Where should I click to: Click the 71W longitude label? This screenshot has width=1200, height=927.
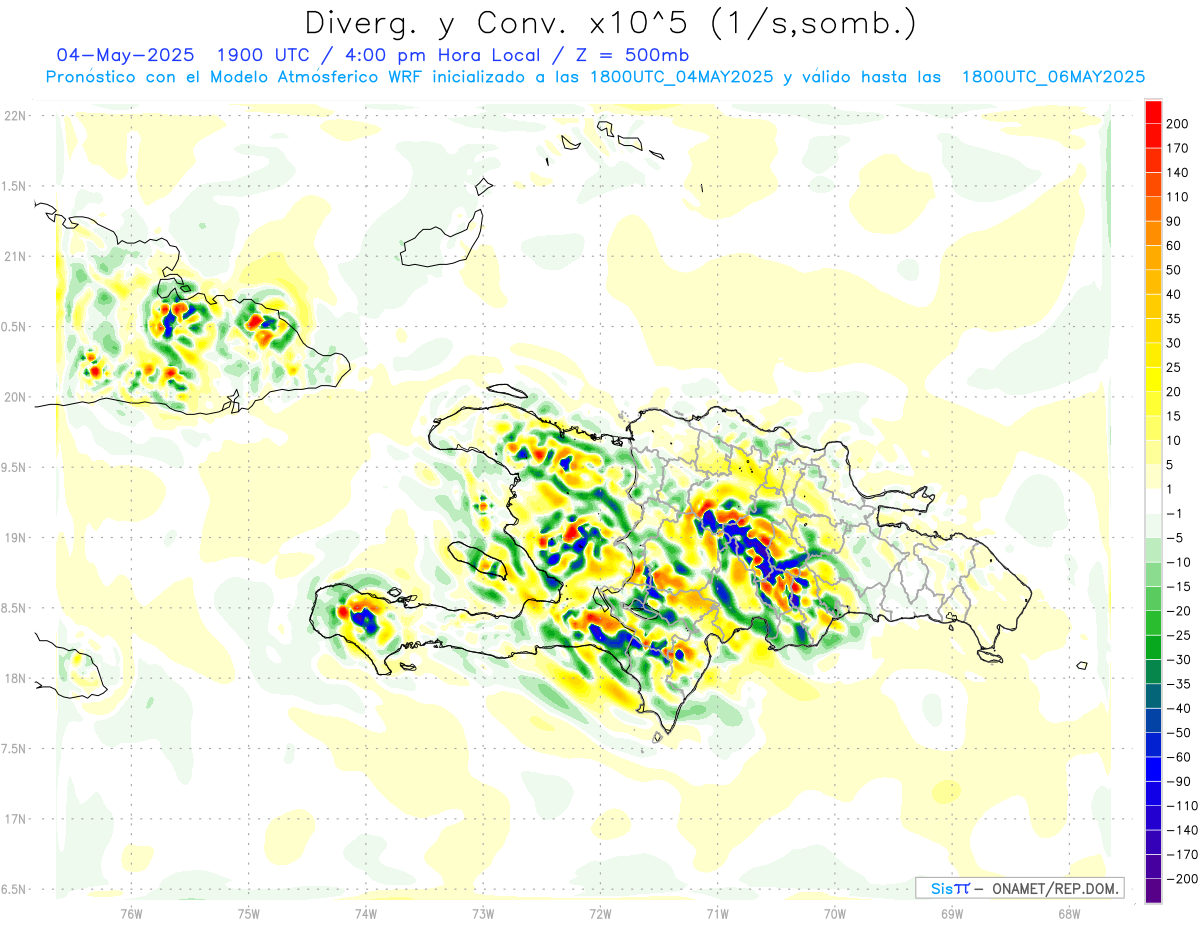717,912
